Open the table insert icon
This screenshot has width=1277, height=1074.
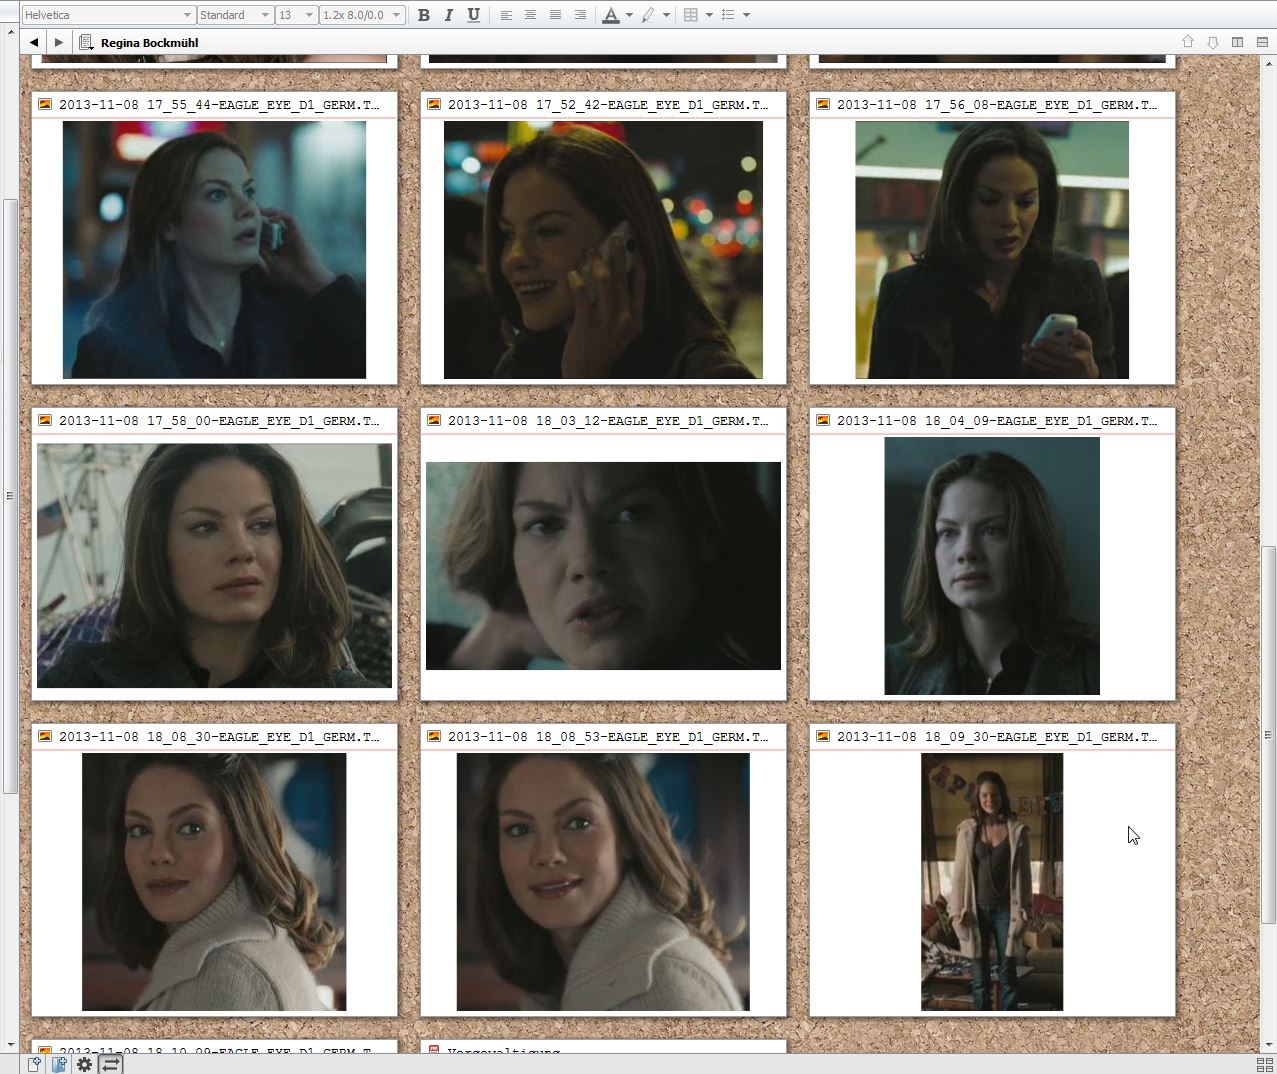tap(691, 15)
